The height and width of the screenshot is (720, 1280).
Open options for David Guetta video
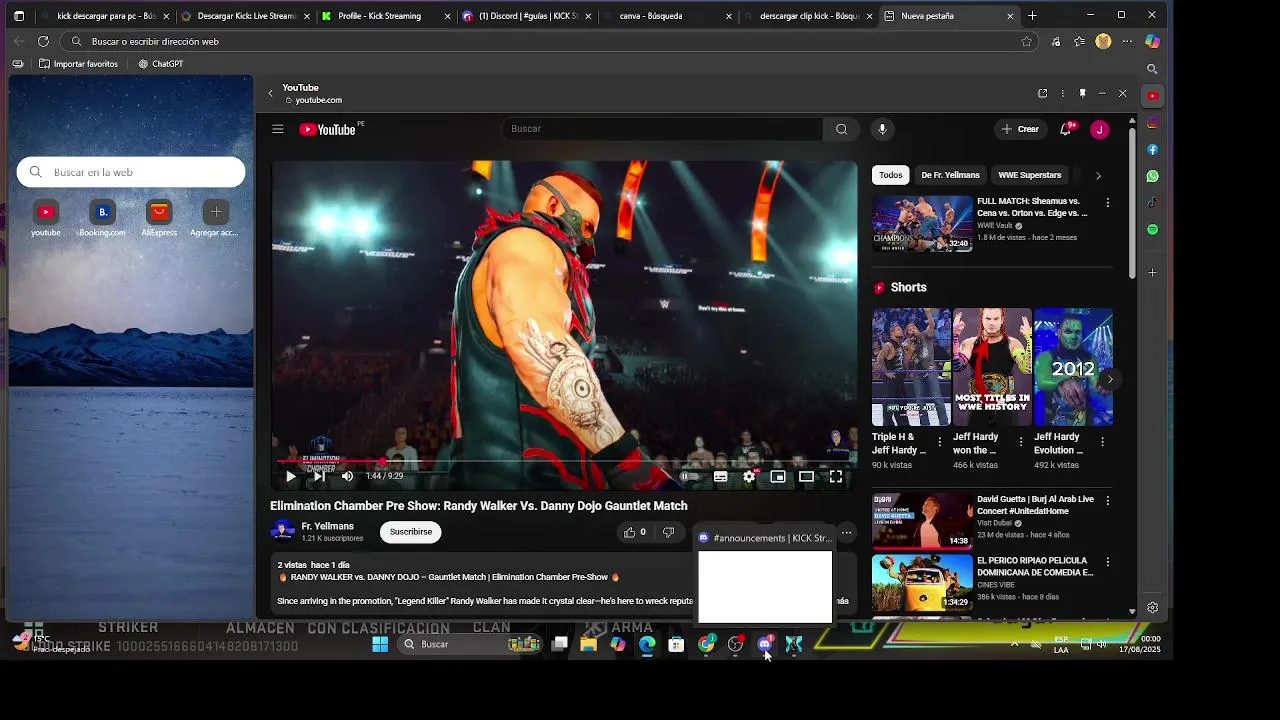coord(1107,500)
